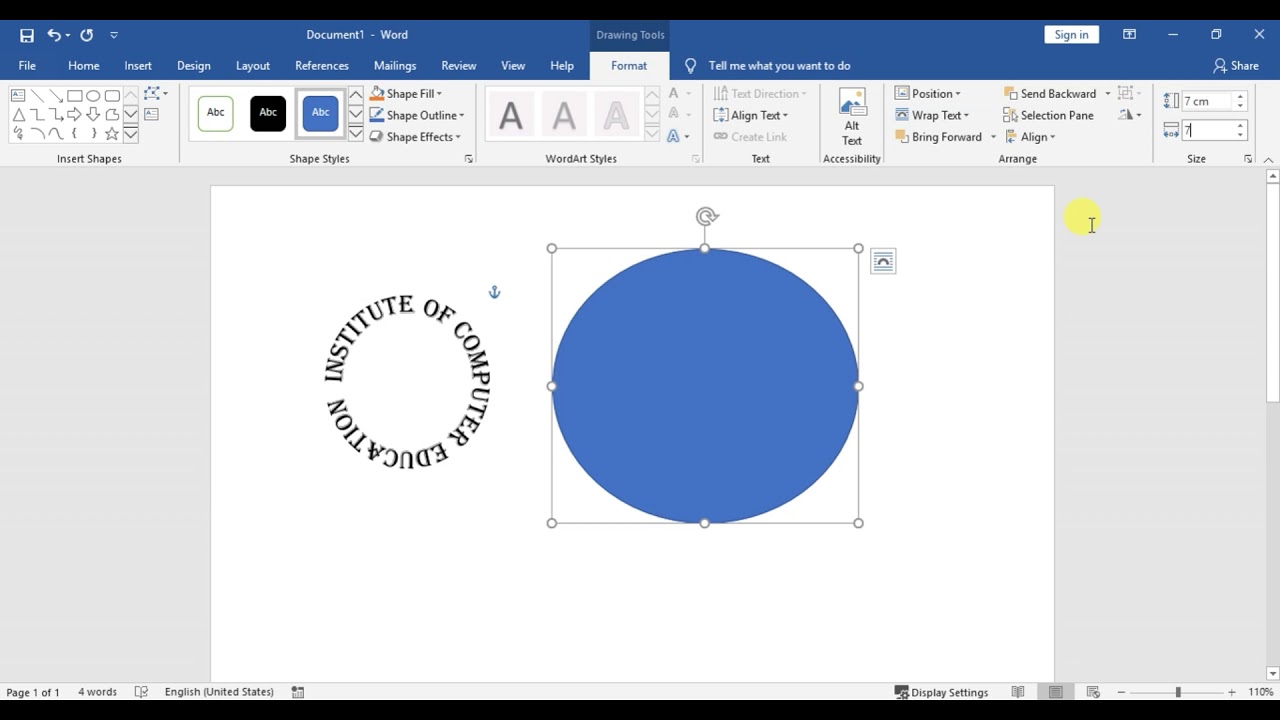
Task: Open the File tab
Action: point(27,66)
